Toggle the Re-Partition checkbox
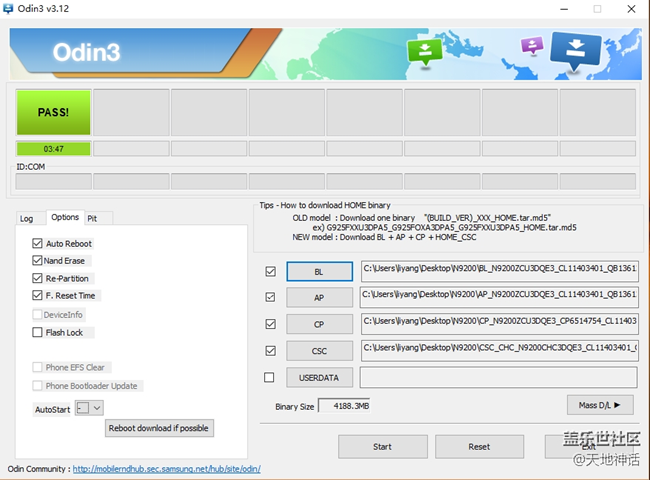This screenshot has height=480, width=650. click(x=37, y=278)
